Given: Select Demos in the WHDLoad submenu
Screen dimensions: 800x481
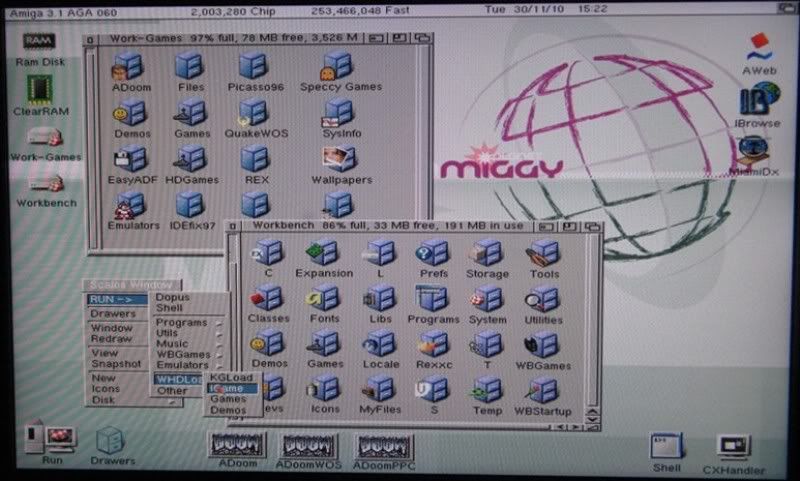Looking at the screenshot, I should [228, 410].
